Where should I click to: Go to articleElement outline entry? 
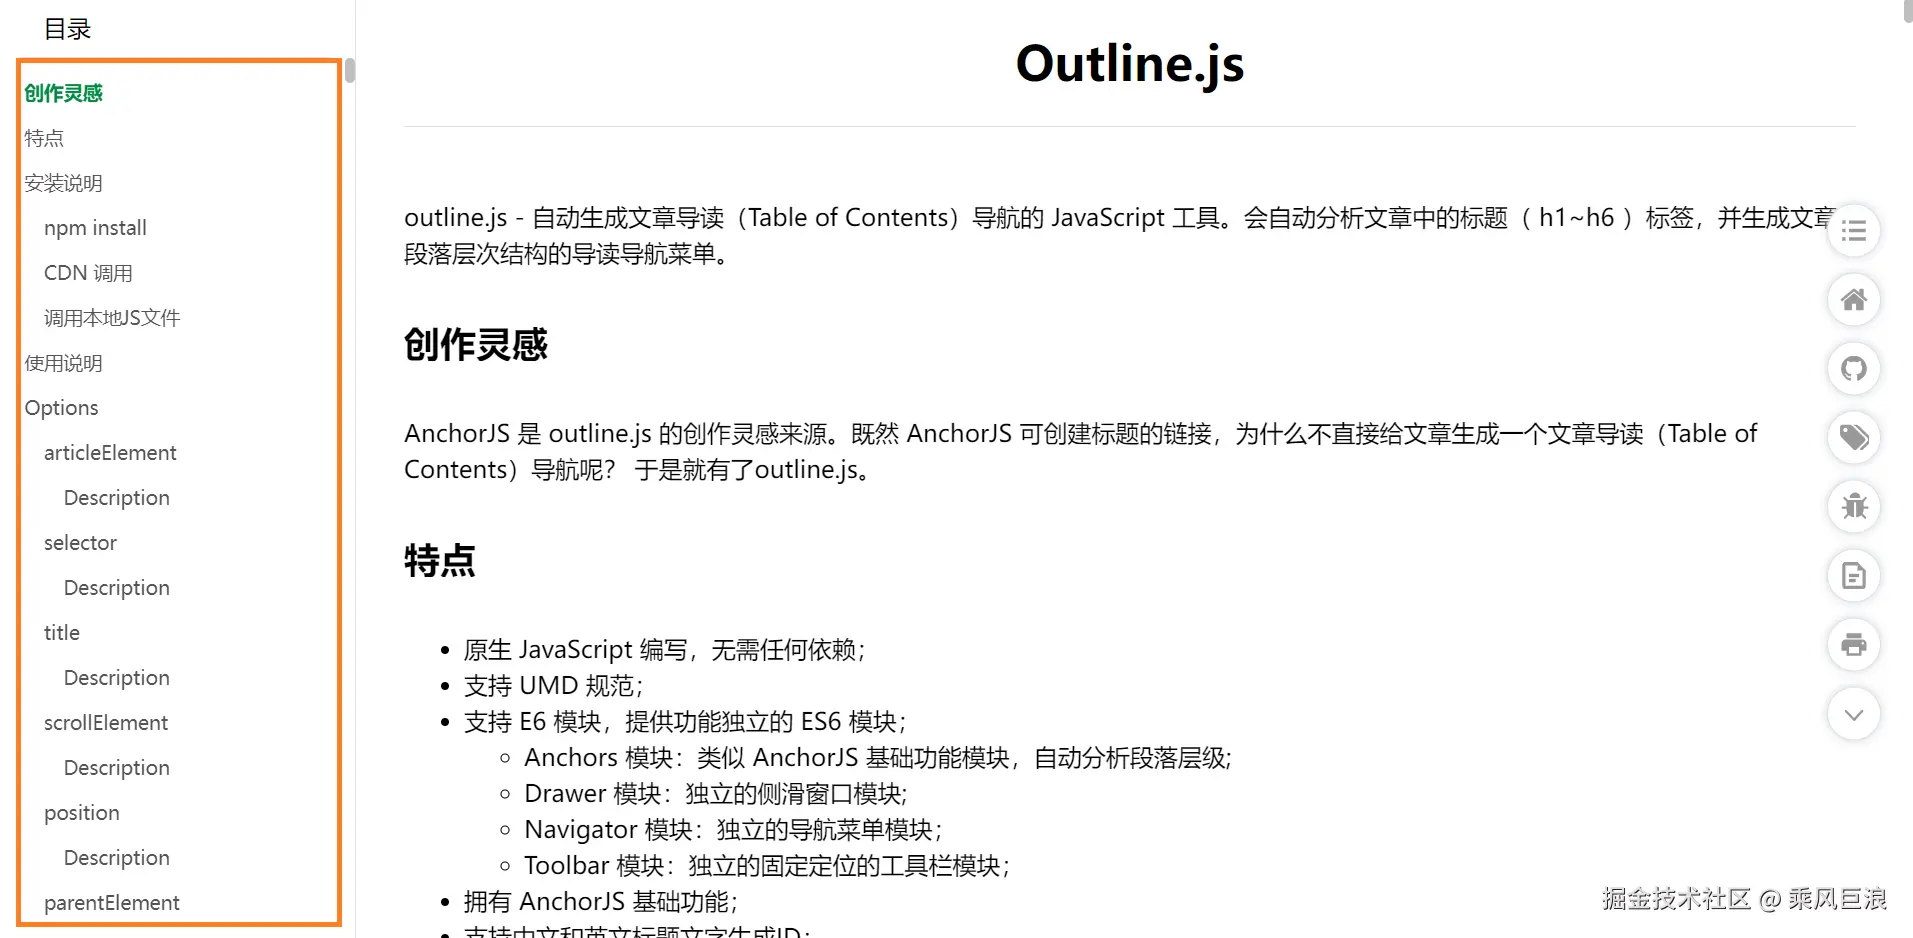tap(110, 453)
